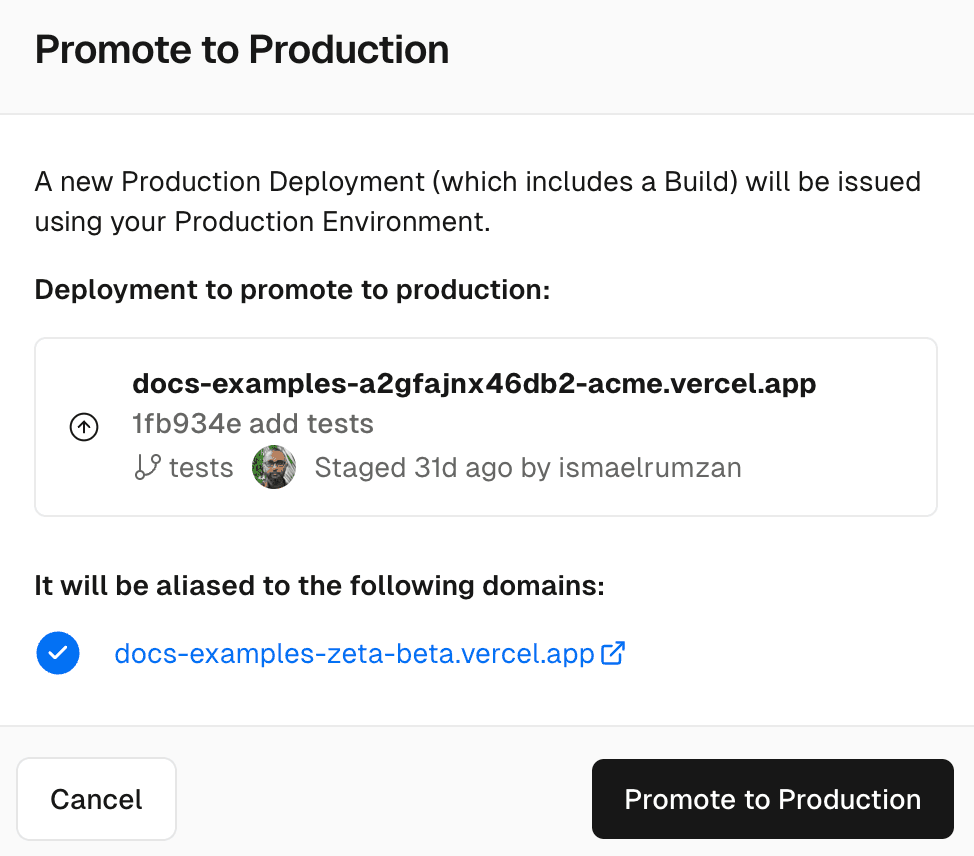974x856 pixels.
Task: Click the Promote to Production dialog title
Action: tap(242, 49)
